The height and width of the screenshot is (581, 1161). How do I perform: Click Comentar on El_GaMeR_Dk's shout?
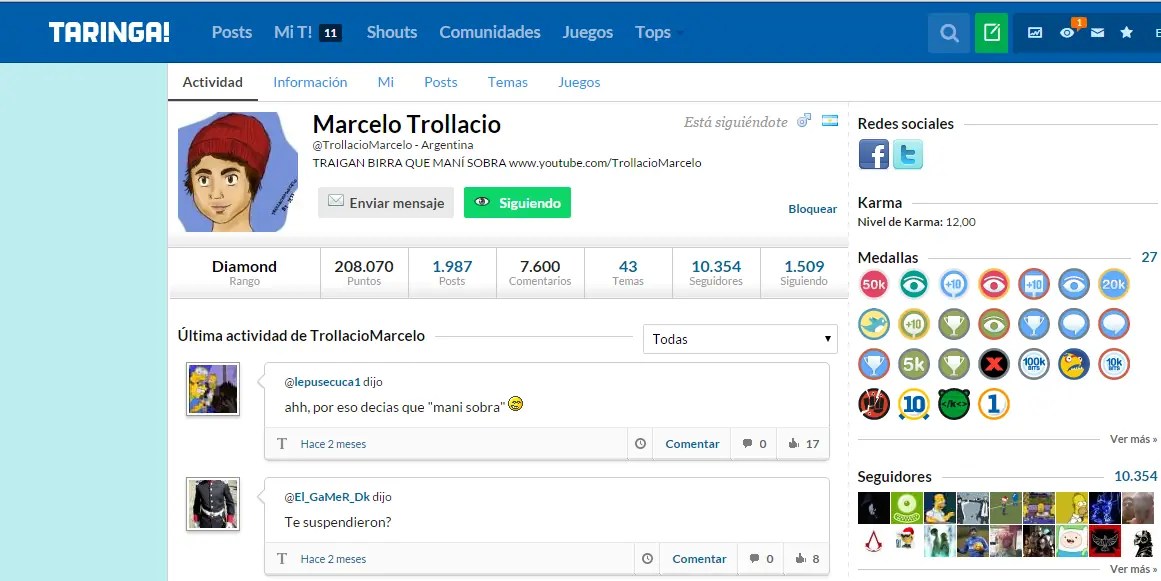(x=699, y=559)
